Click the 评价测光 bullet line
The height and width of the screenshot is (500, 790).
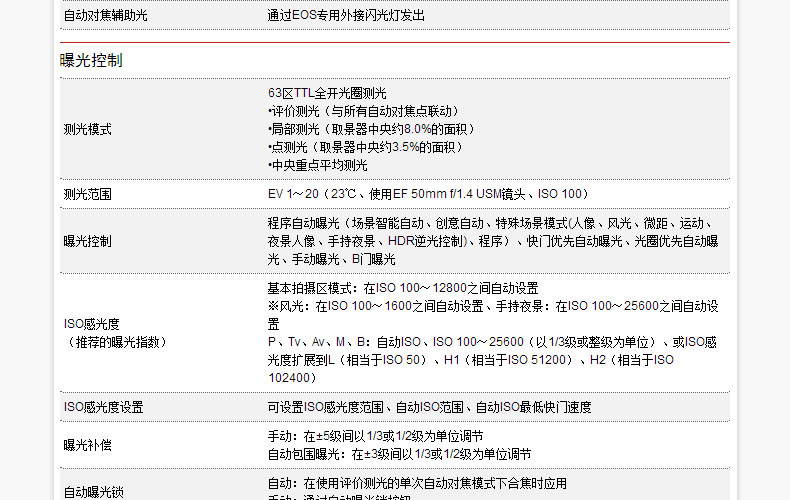pyautogui.click(x=364, y=111)
